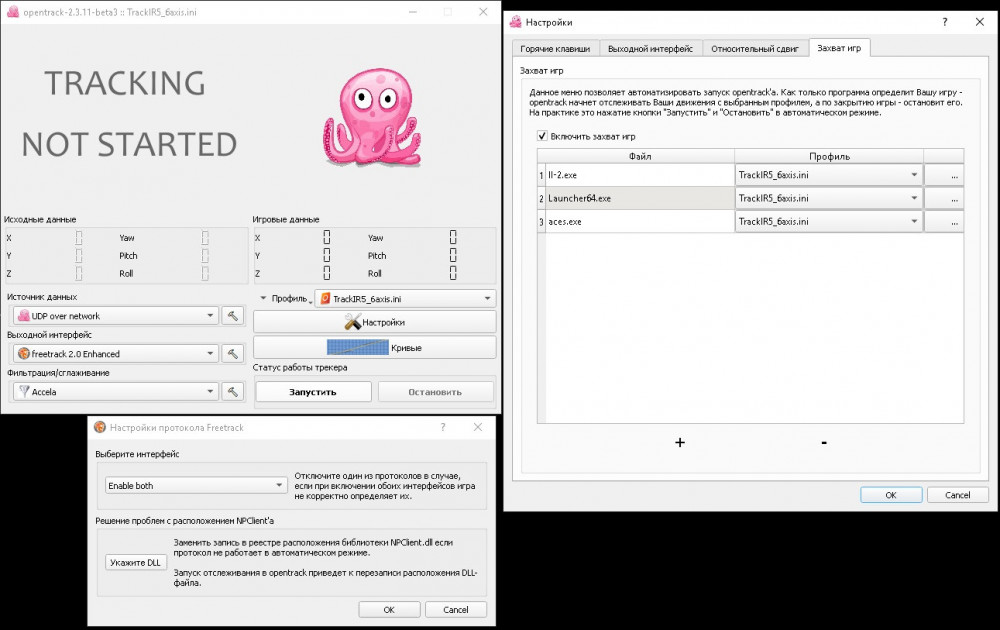This screenshot has height=630, width=1000.
Task: Confirm Freetrack protocol dialog with OK
Action: pyautogui.click(x=389, y=610)
